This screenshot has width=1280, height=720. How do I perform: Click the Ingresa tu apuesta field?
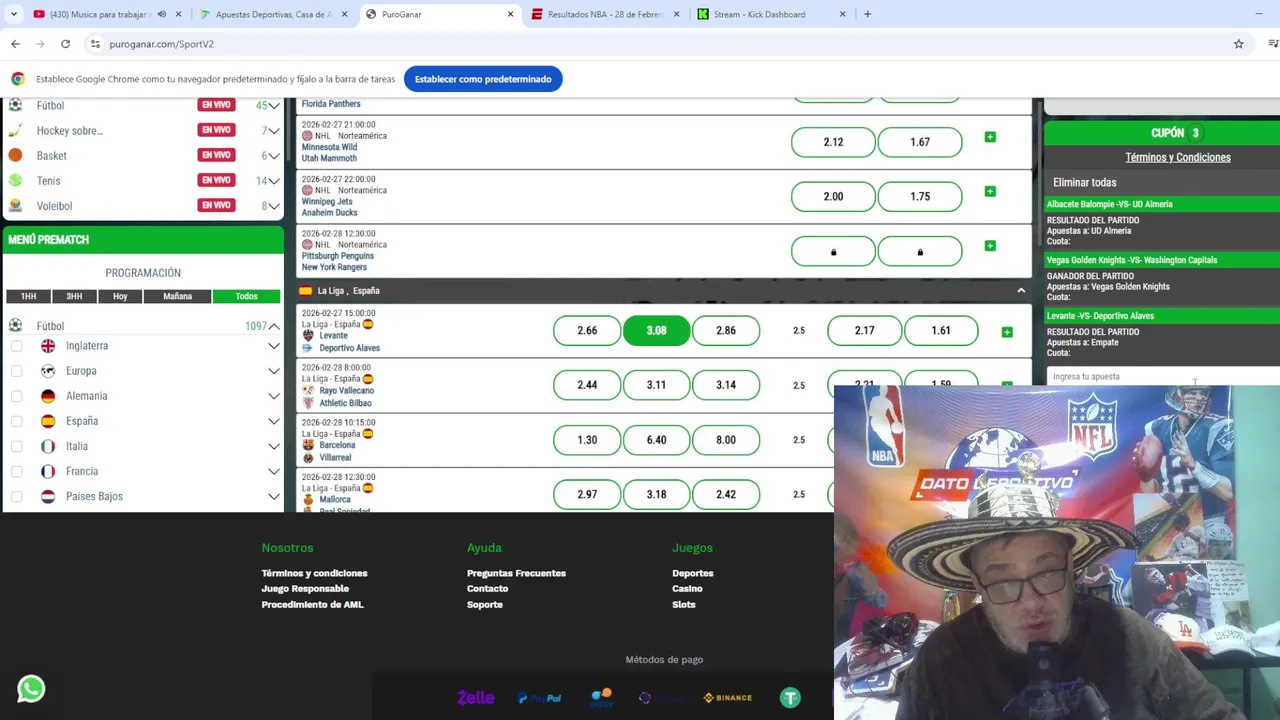click(1163, 376)
